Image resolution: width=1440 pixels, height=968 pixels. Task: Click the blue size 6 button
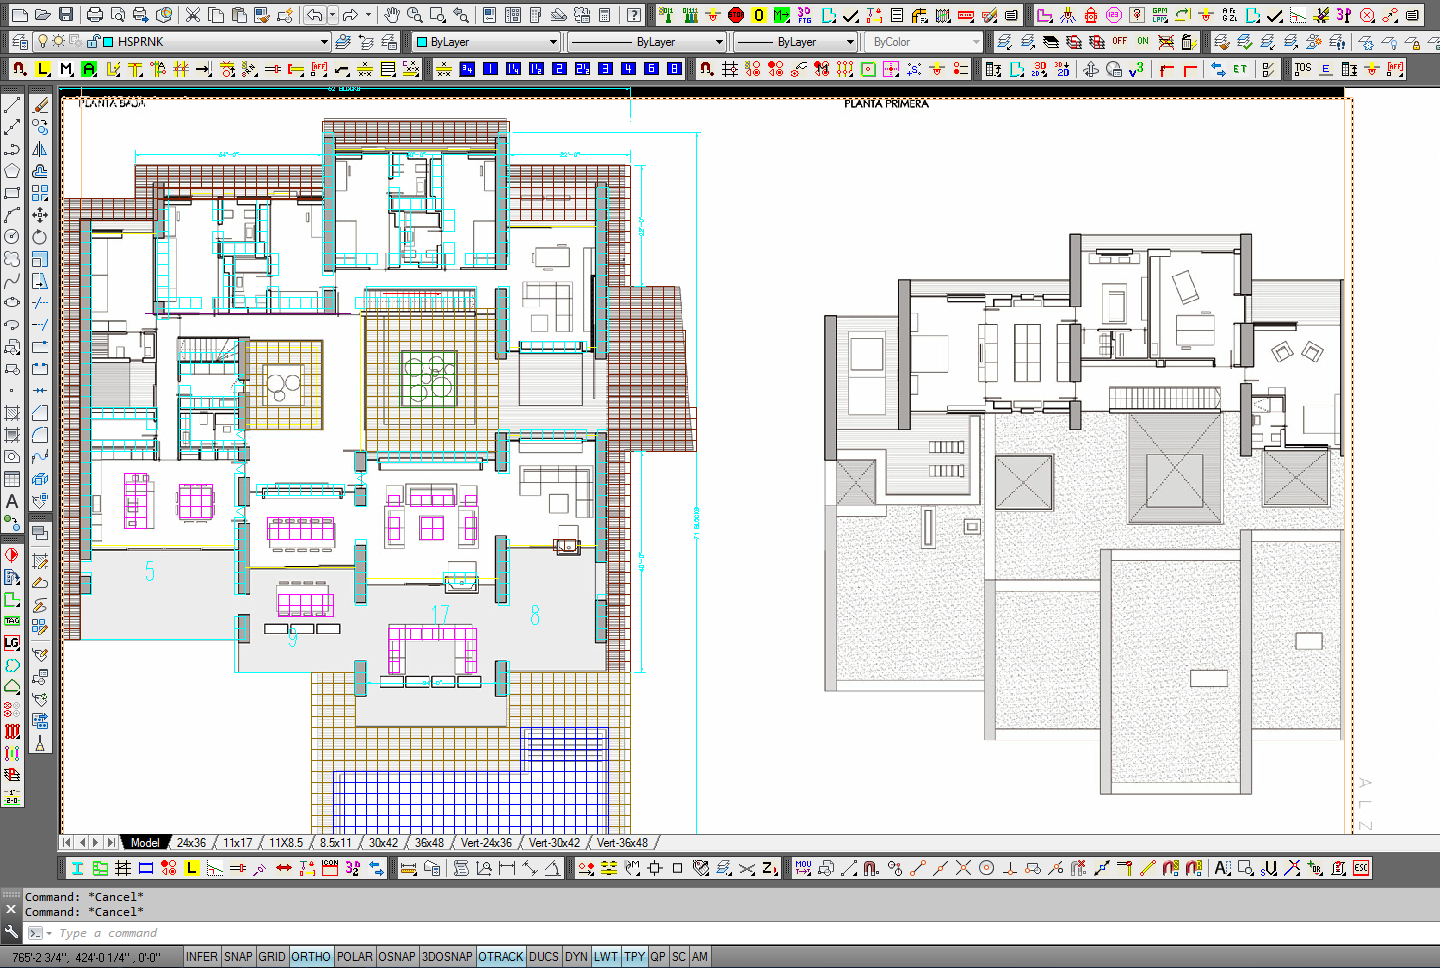(651, 69)
